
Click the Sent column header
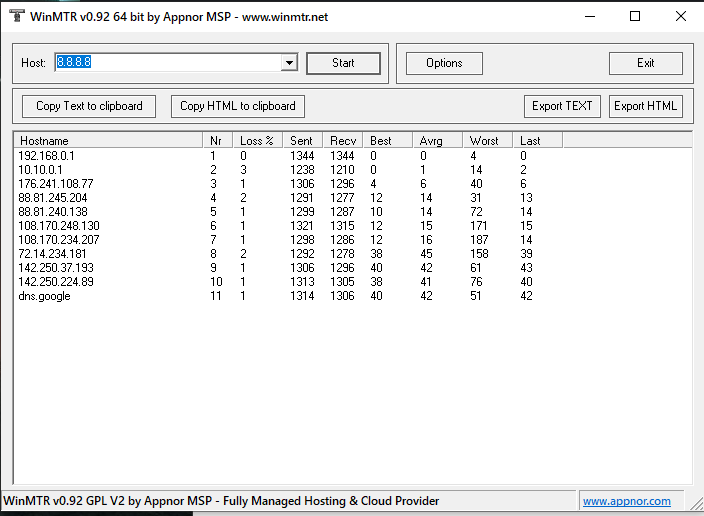tap(303, 141)
